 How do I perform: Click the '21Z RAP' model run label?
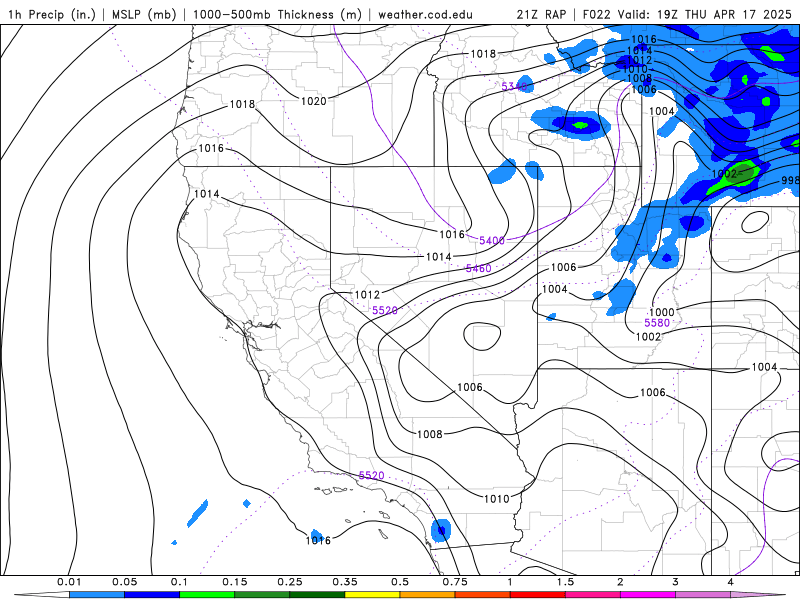(x=541, y=14)
